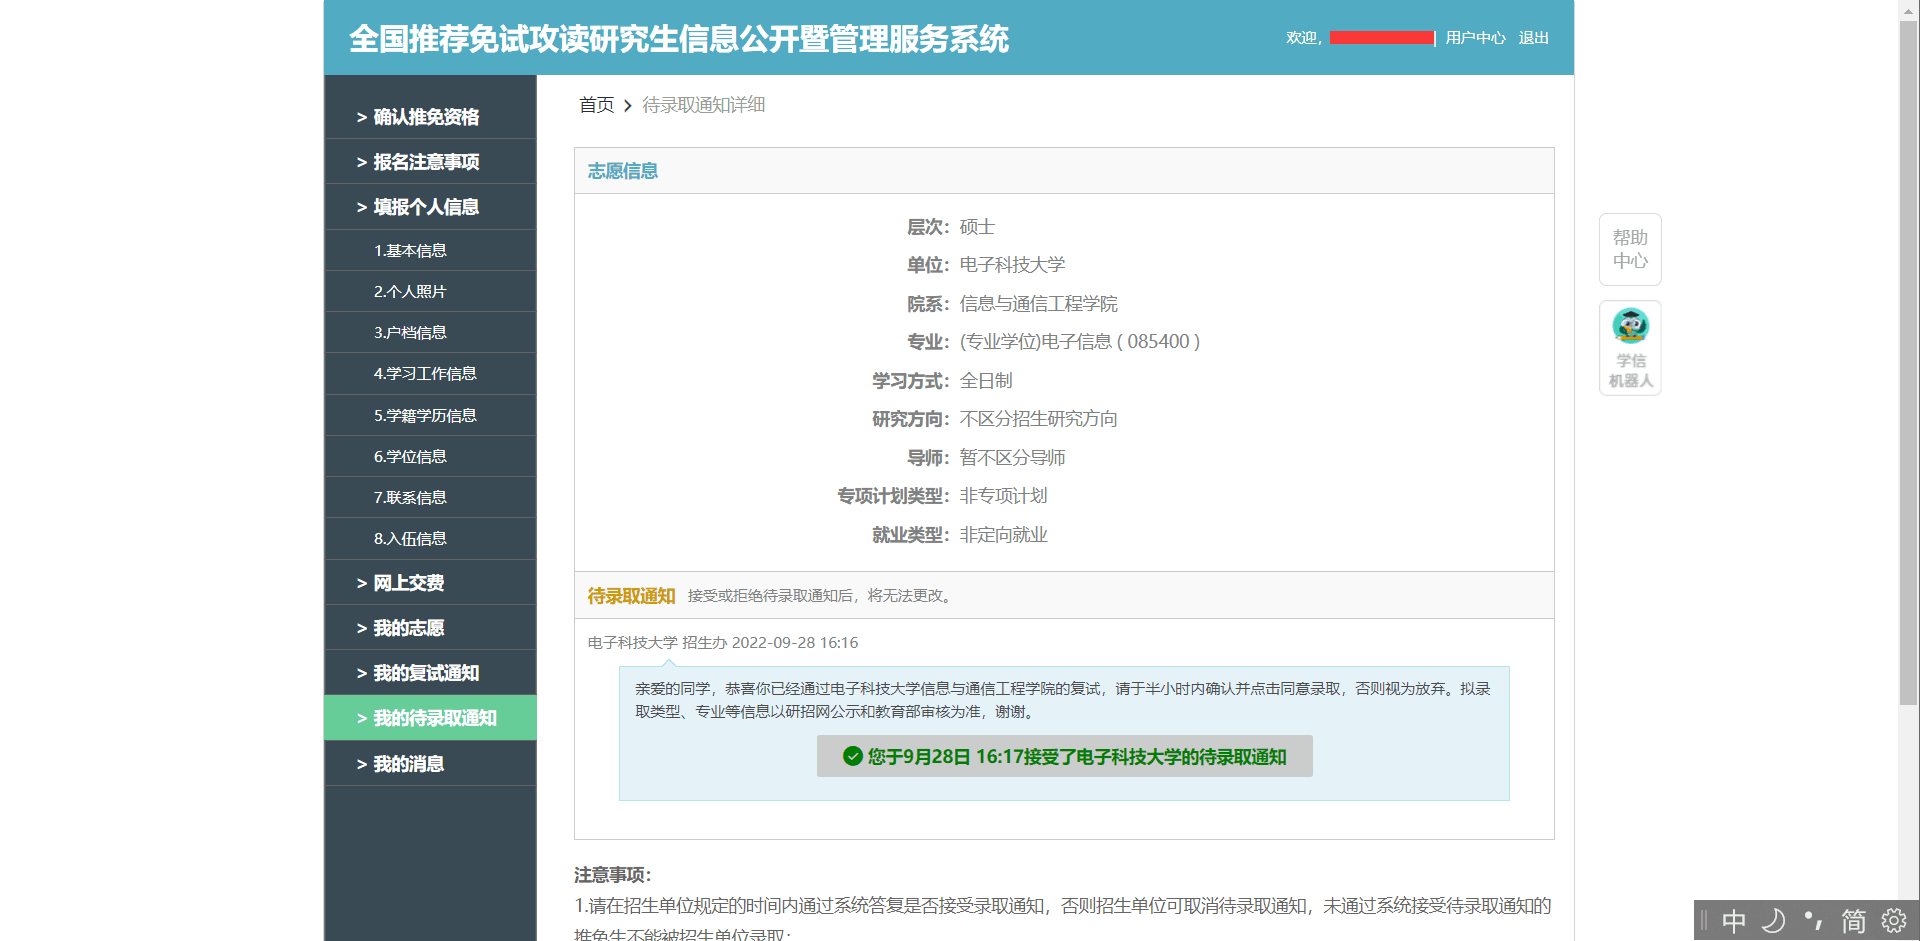Toggle the IME moon icon
The width and height of the screenshot is (1920, 941).
[1774, 920]
